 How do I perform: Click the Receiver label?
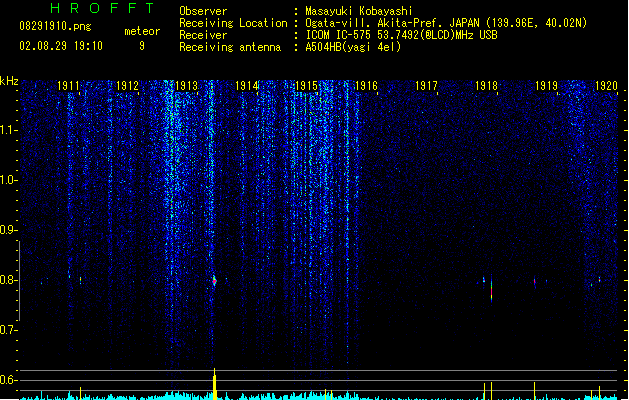point(203,35)
